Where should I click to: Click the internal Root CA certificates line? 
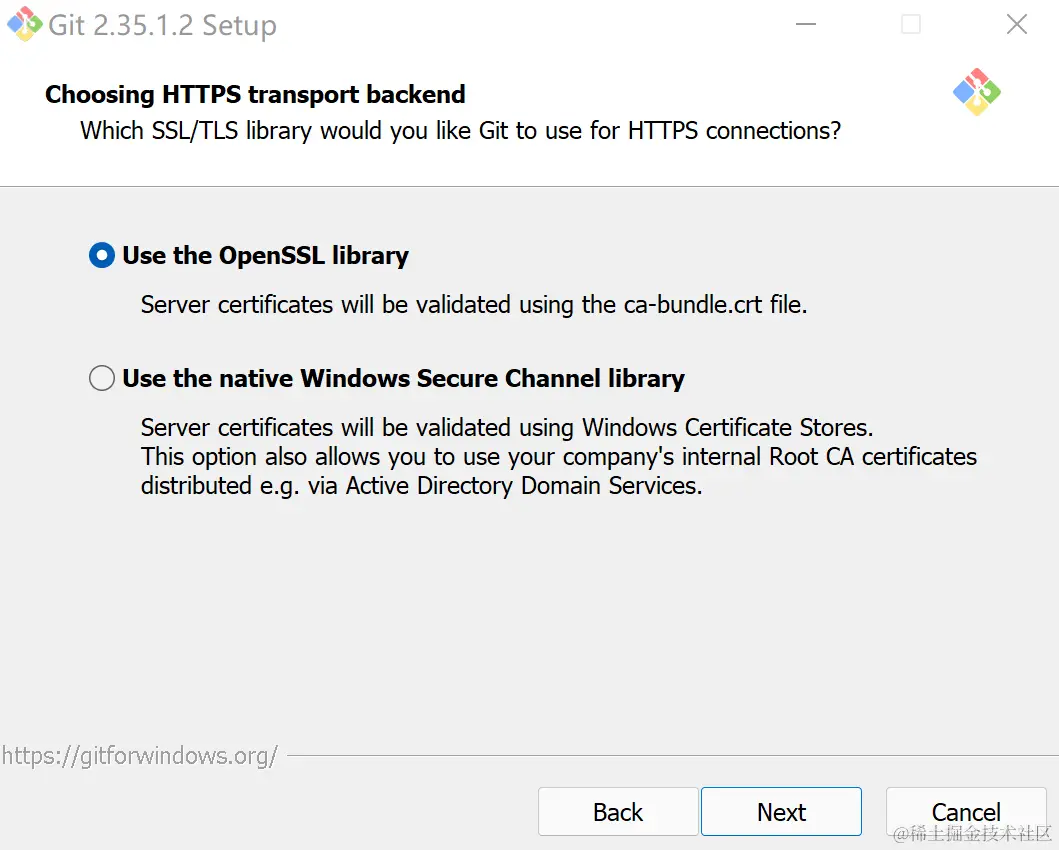[558, 457]
